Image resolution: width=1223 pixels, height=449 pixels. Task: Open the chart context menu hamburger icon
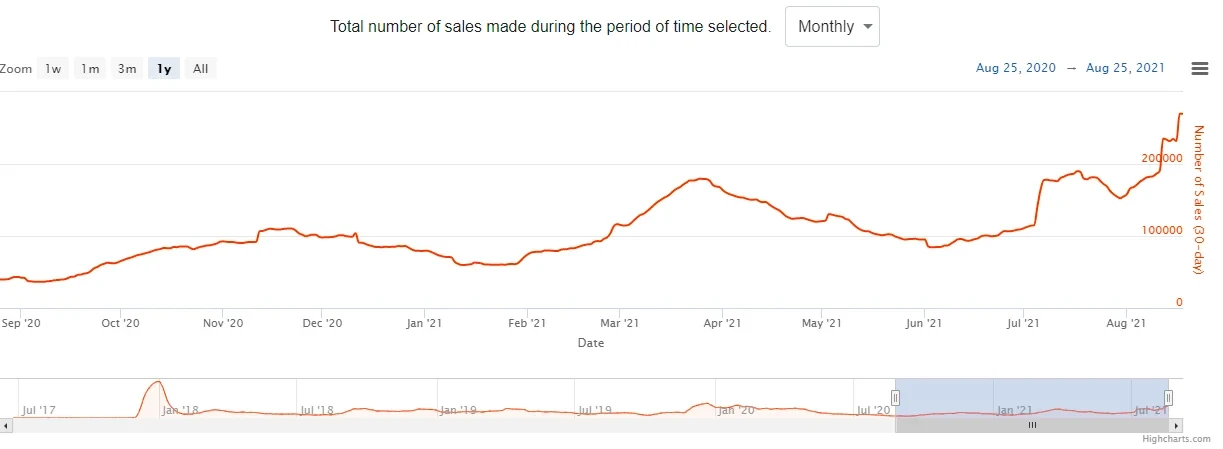tap(1200, 68)
